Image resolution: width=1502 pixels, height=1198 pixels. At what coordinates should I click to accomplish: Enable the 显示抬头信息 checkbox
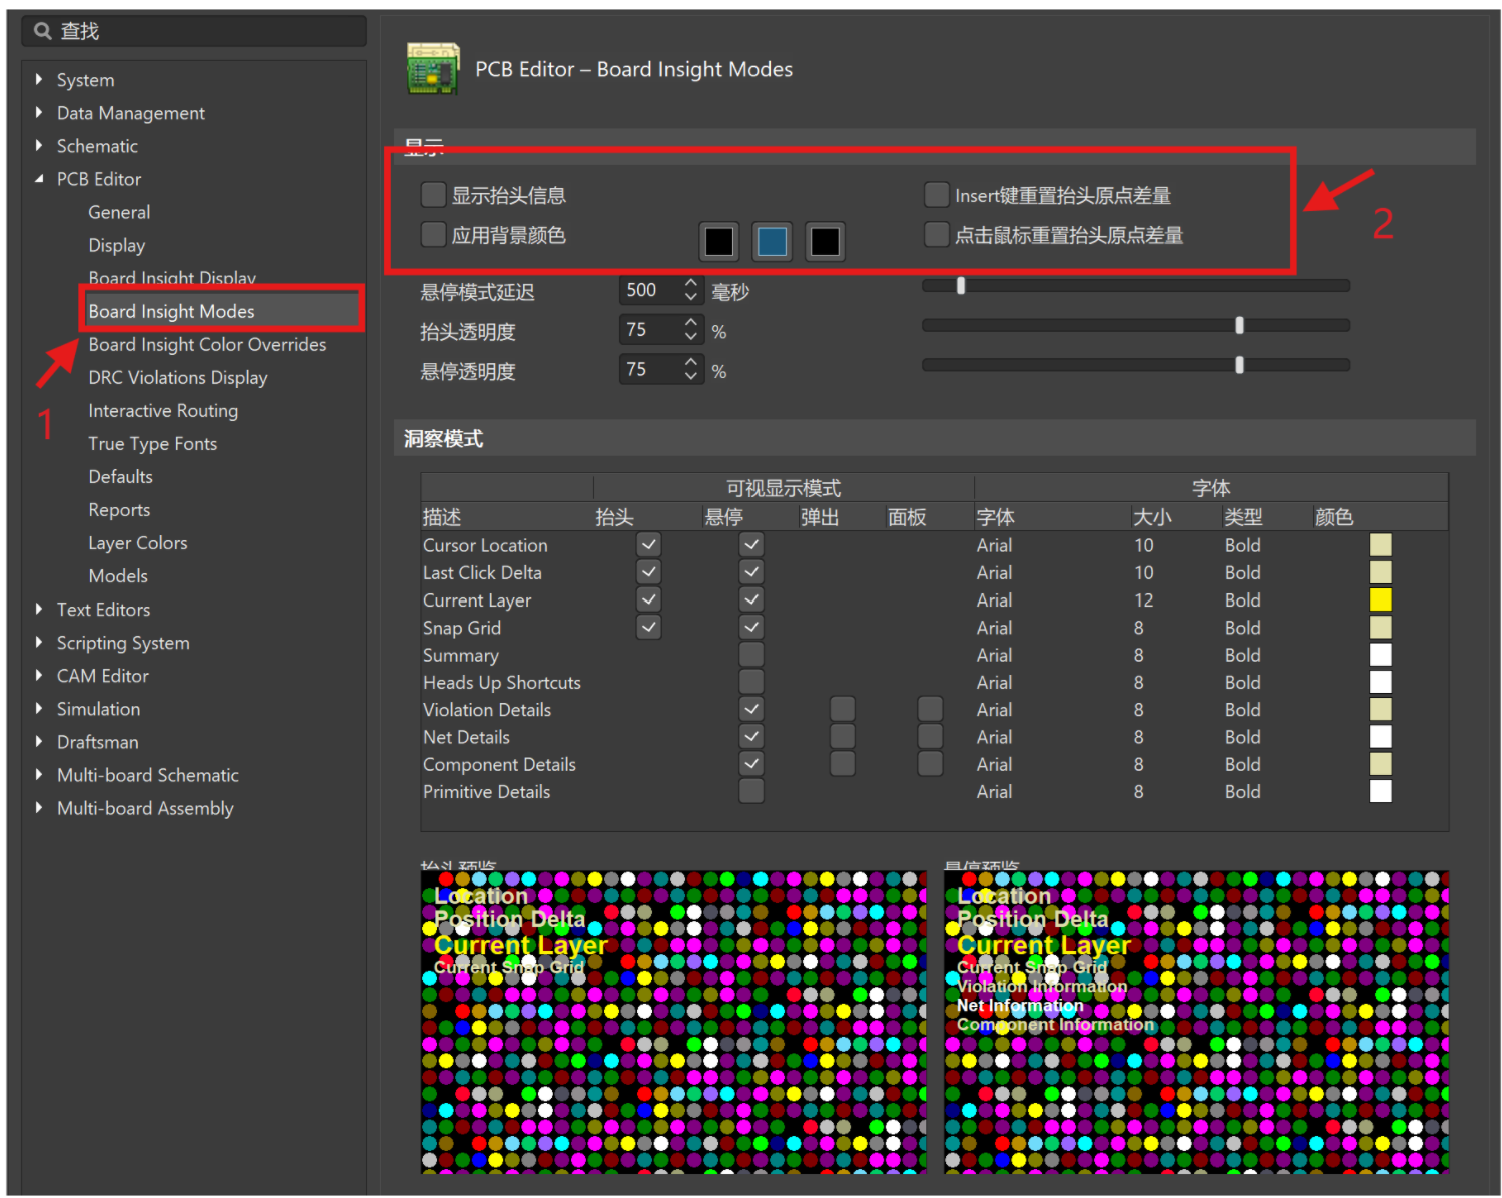point(433,194)
